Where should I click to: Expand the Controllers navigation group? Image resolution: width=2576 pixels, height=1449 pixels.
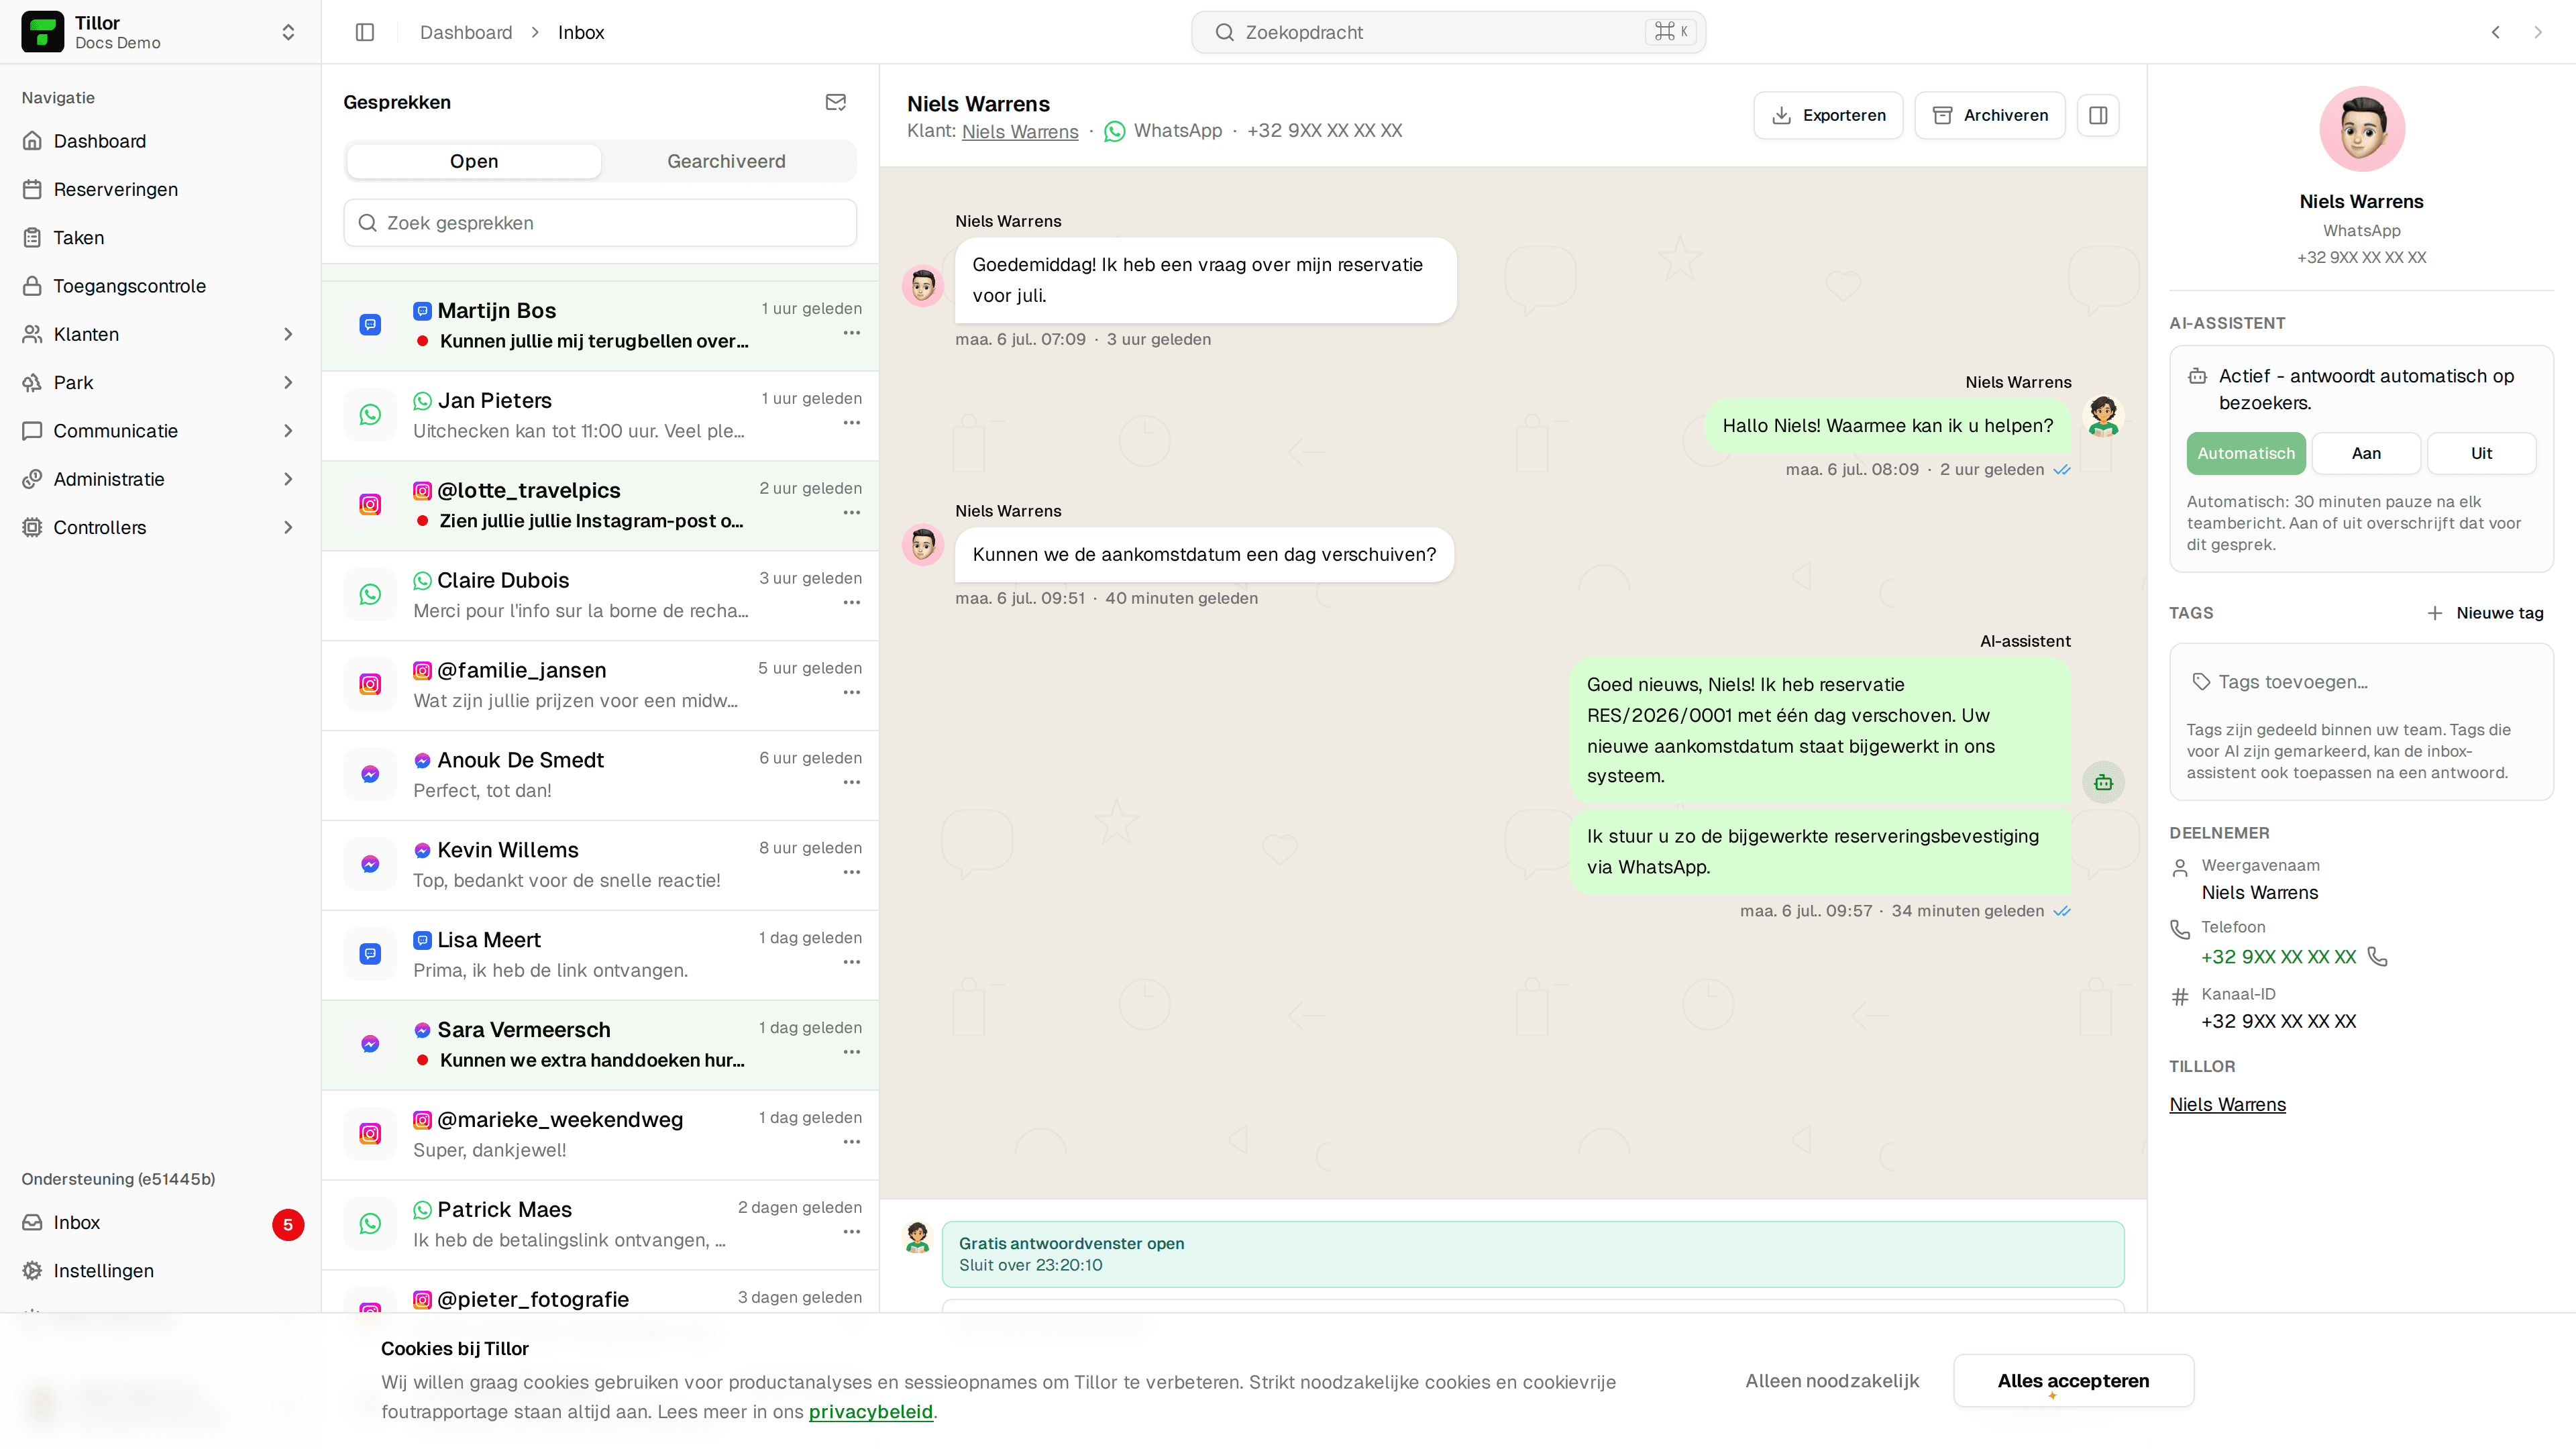[160, 527]
